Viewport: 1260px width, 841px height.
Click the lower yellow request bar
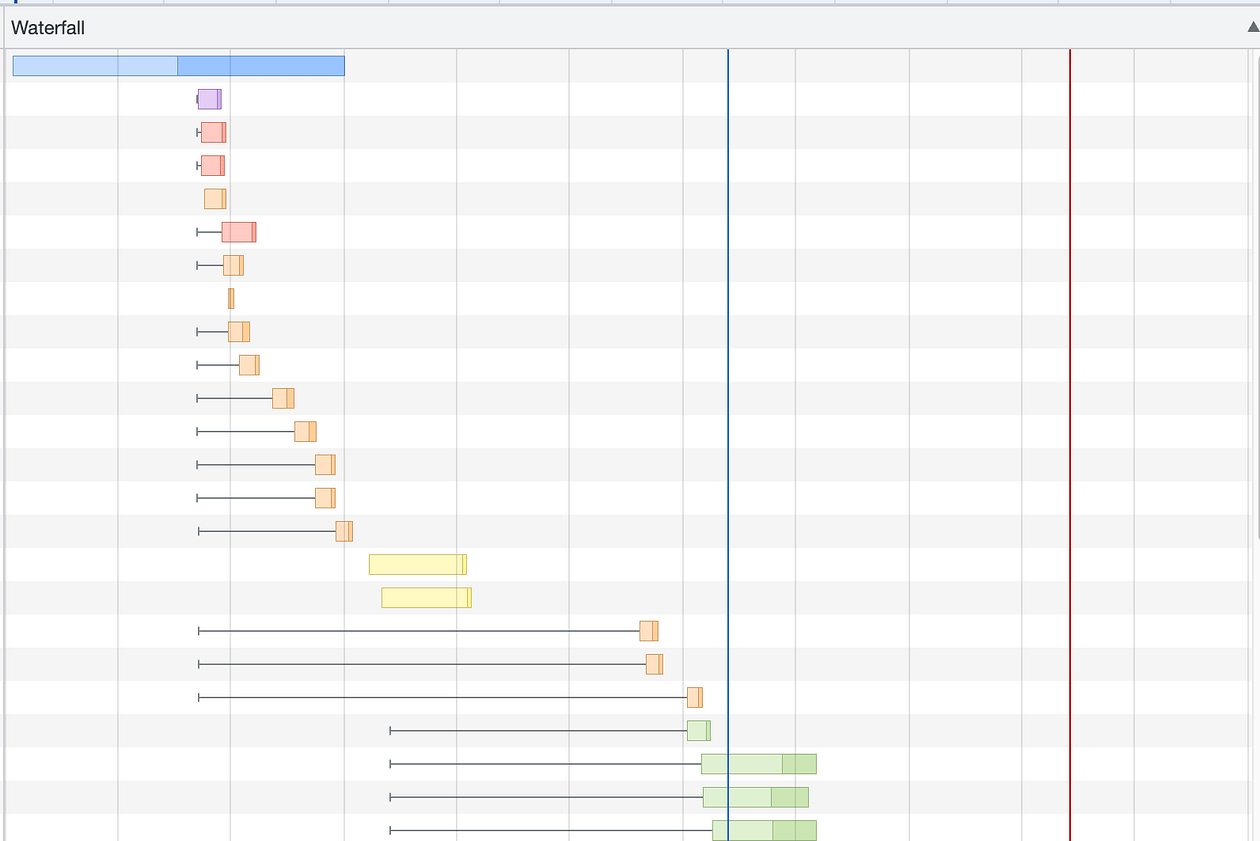[425, 598]
